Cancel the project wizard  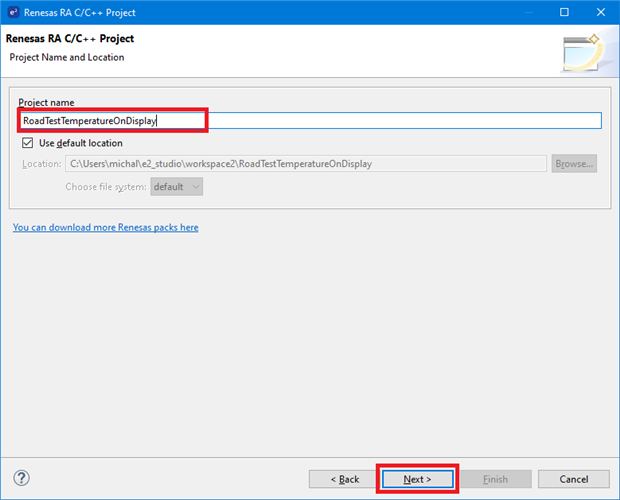coord(574,479)
